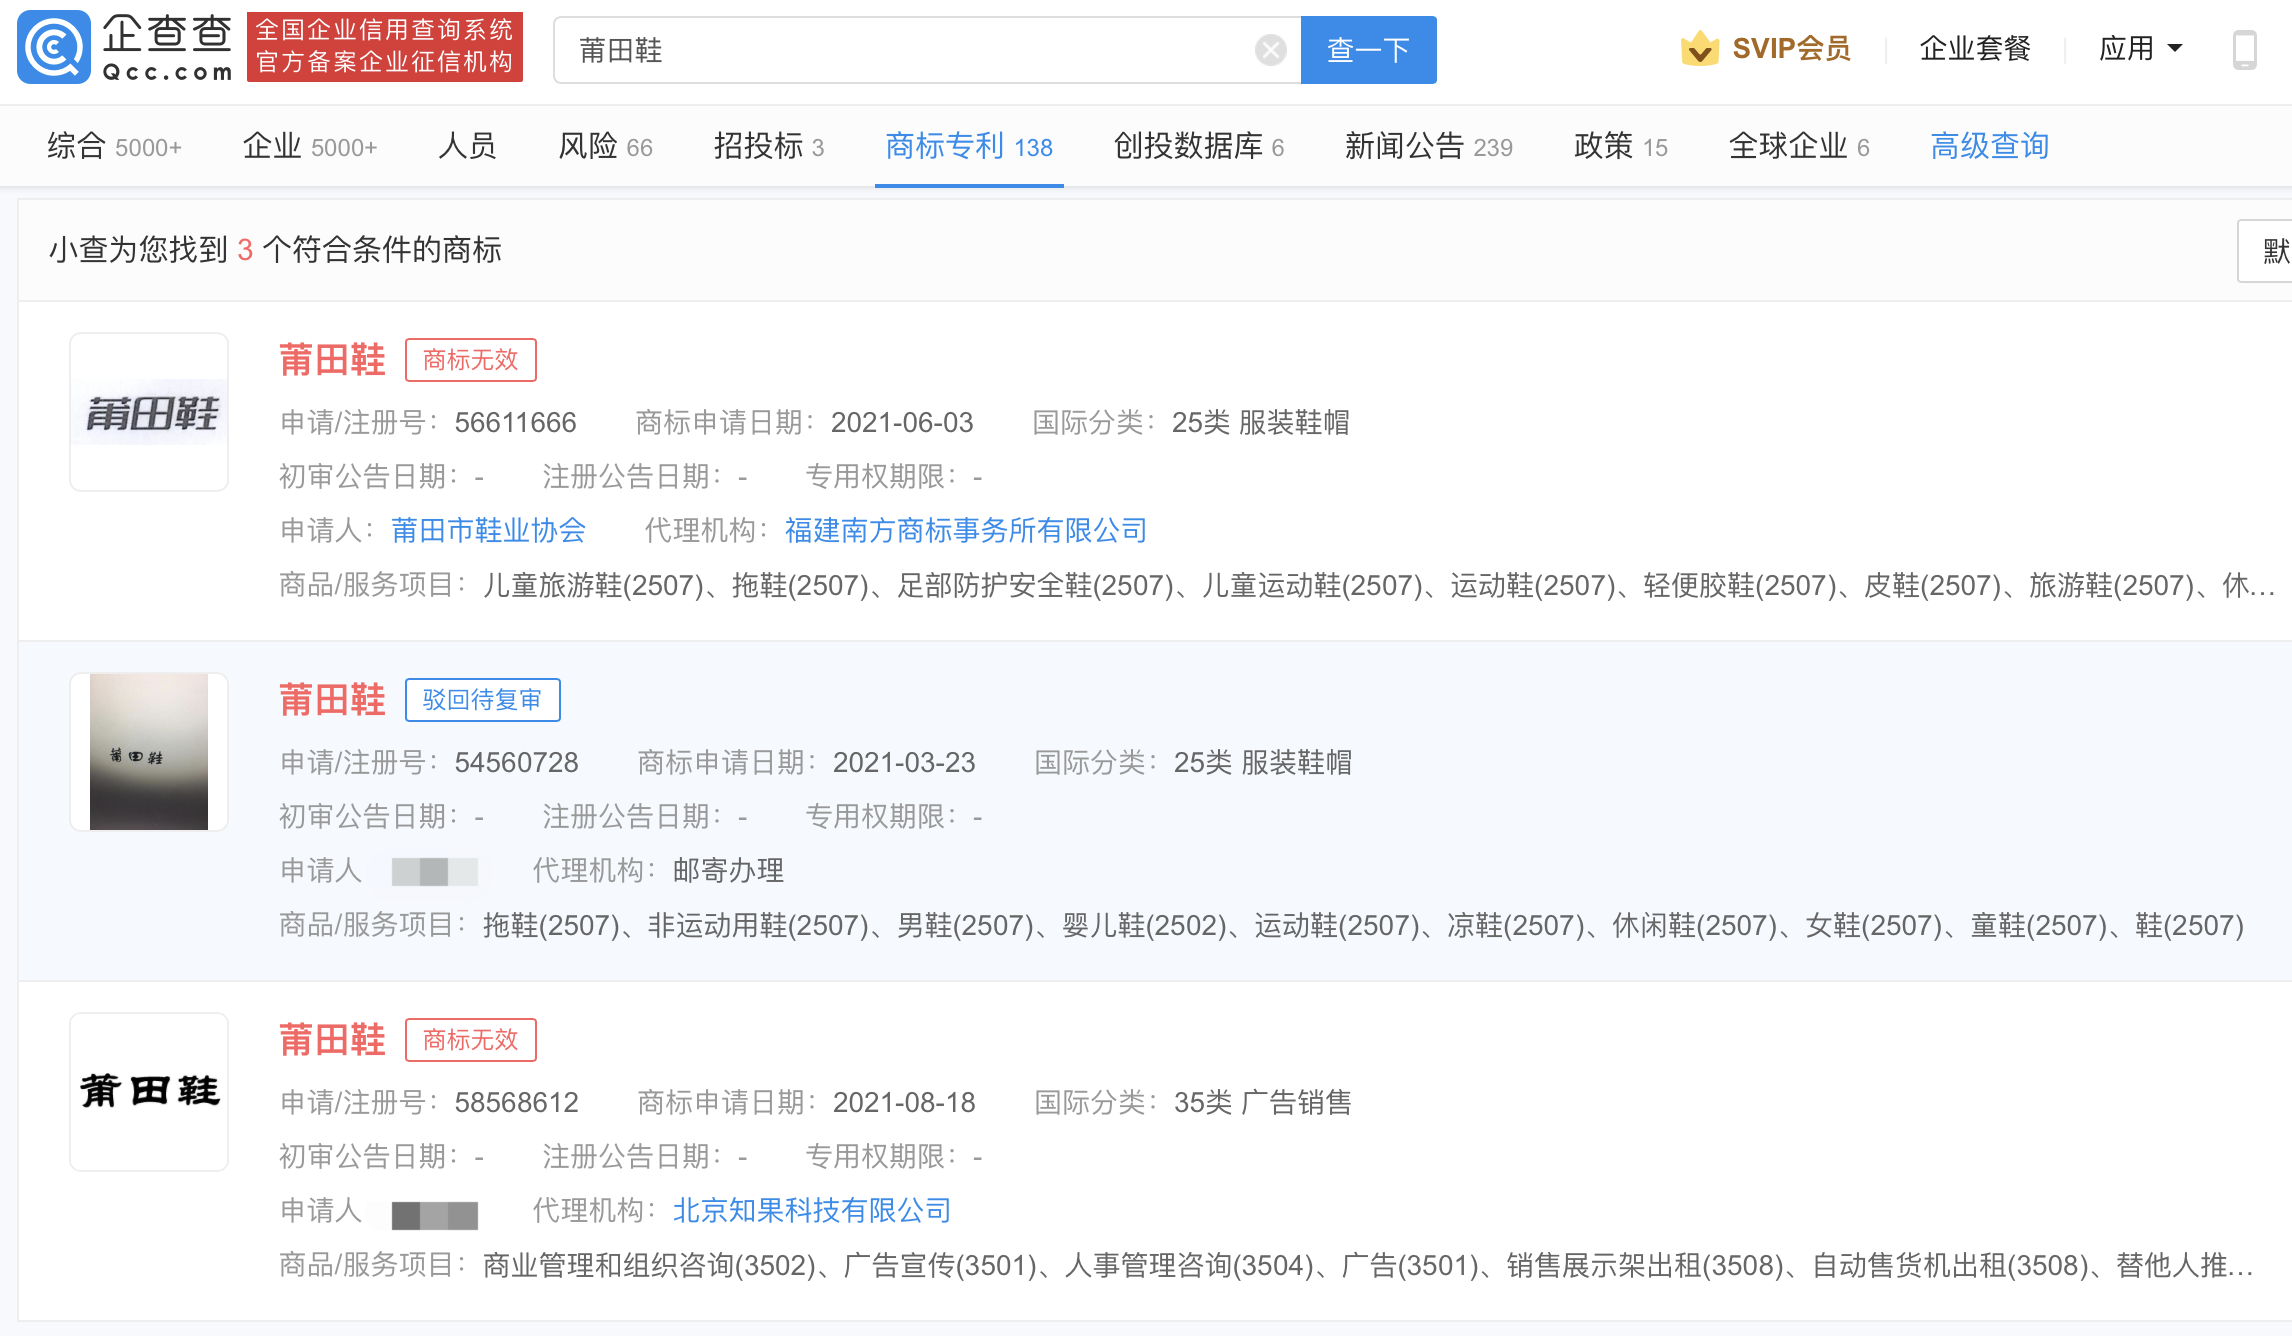Open agency 北京知果科技有限公司 link
2292x1336 pixels.
(811, 1210)
